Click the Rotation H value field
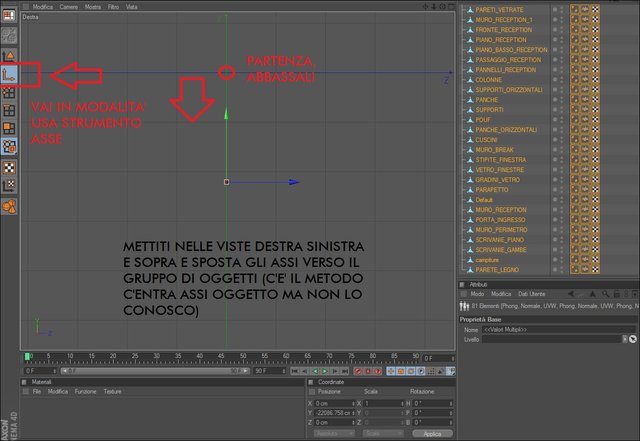640x441 pixels. [433, 403]
